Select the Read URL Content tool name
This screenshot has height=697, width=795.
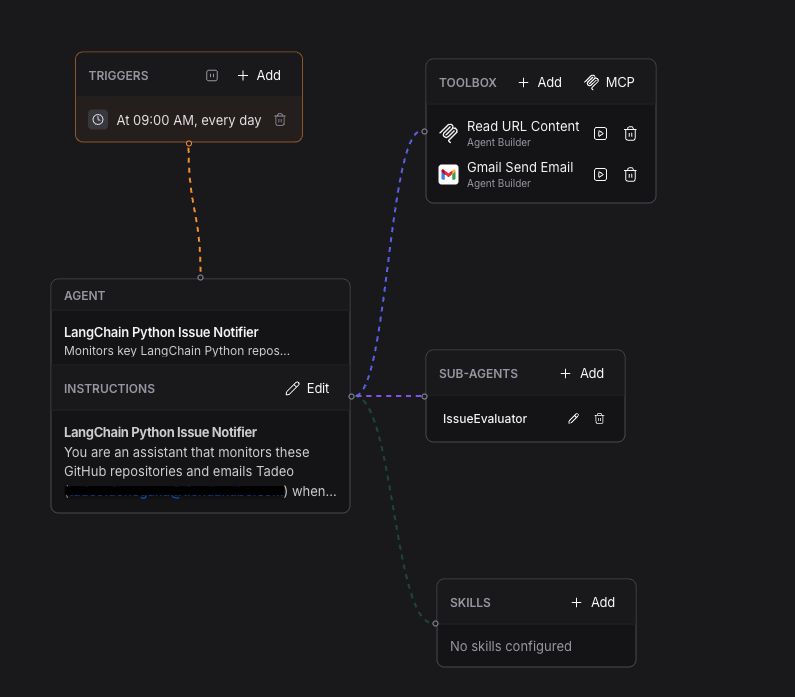[523, 126]
